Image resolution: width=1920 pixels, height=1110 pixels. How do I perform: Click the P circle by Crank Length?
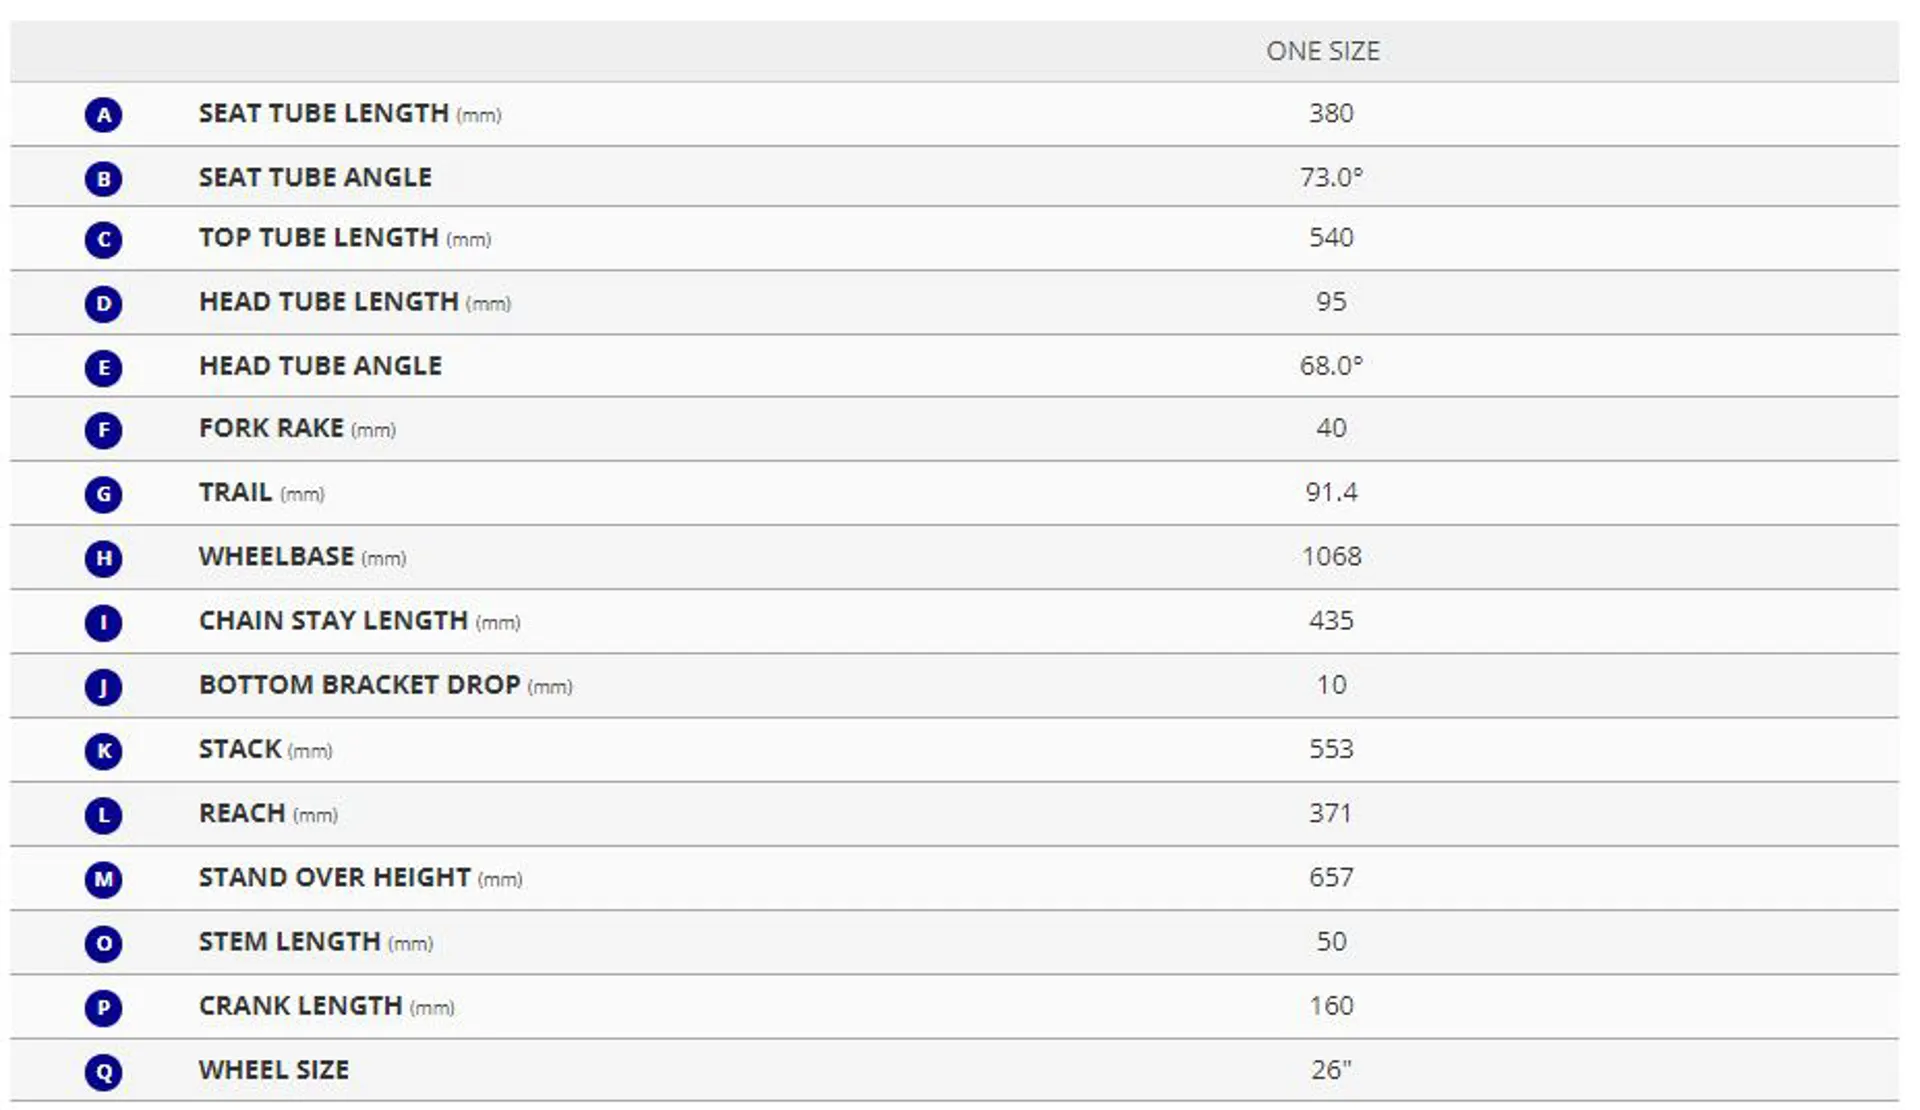103,1008
